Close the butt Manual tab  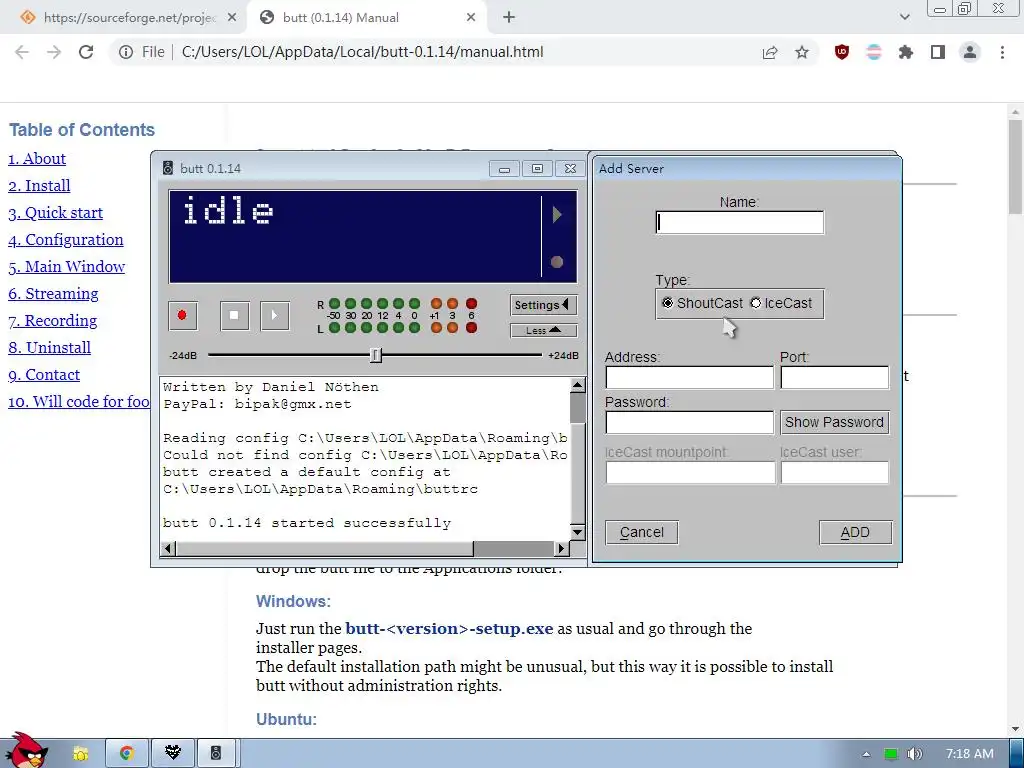471,18
